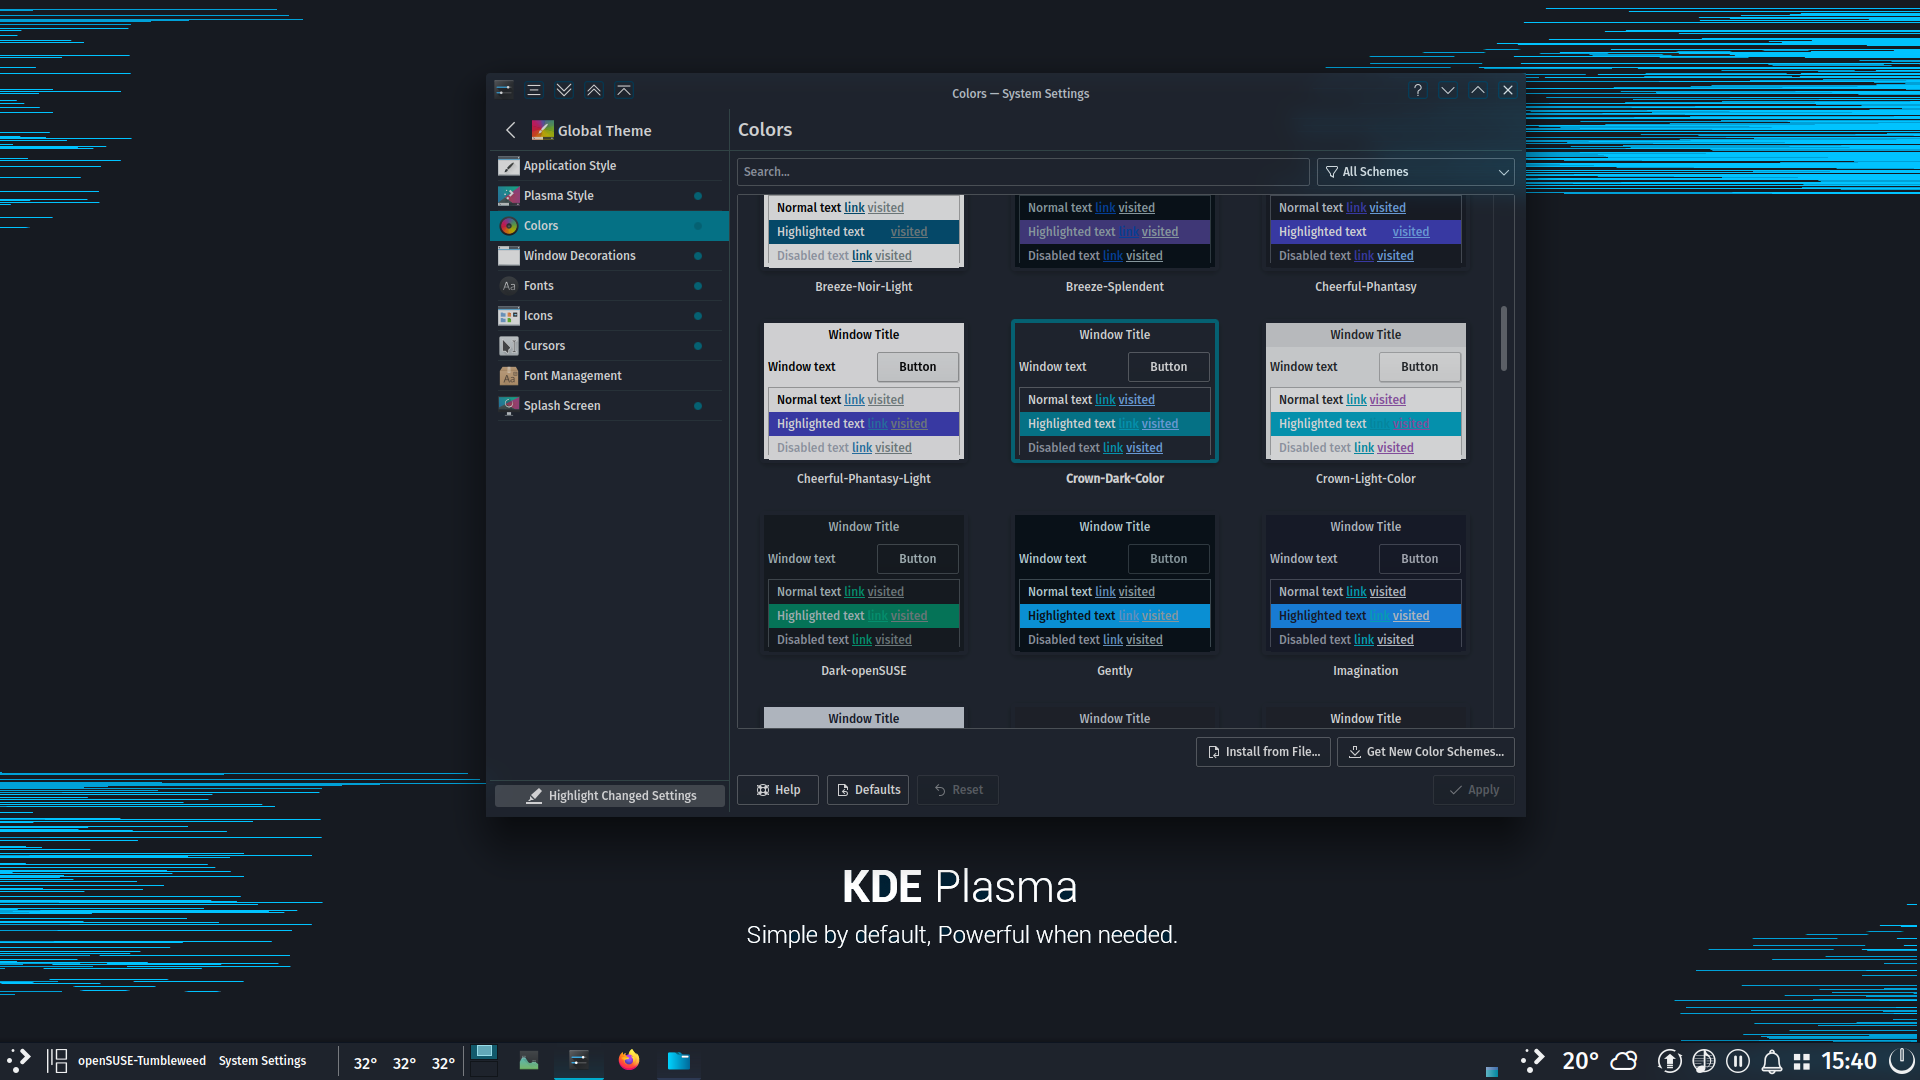Screen dimensions: 1920x1080
Task: Click the Apply button
Action: (x=1474, y=790)
